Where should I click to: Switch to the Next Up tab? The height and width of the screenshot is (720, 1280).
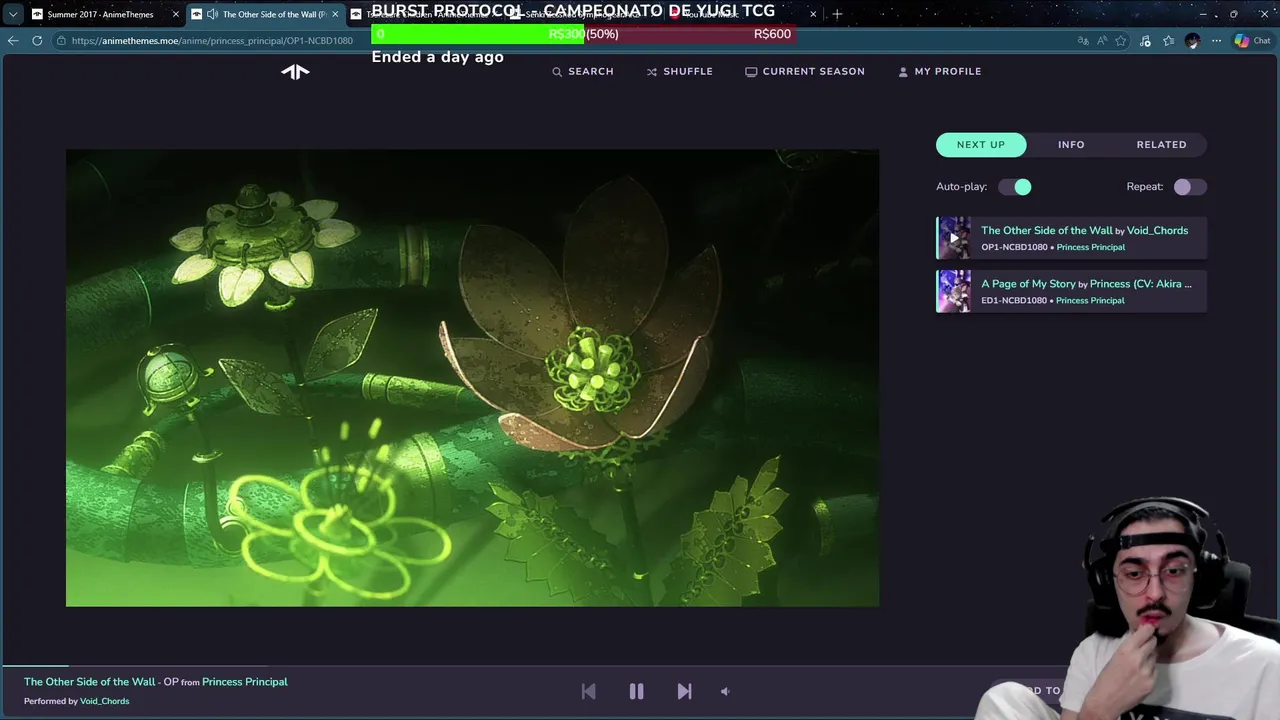981,145
